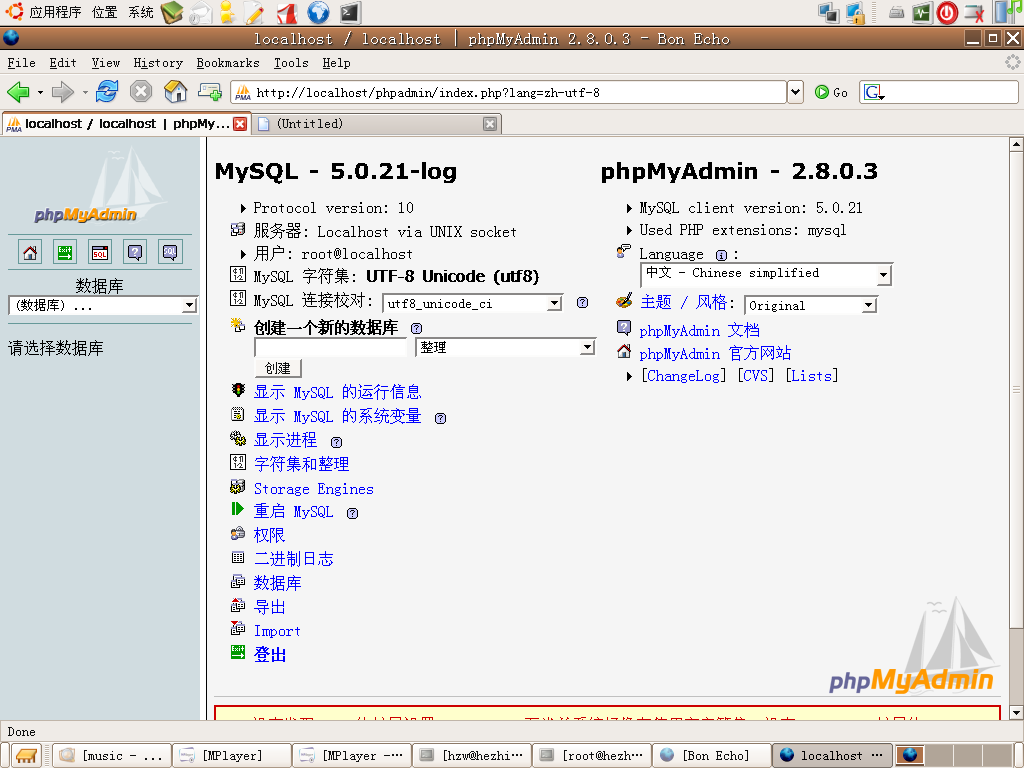Image resolution: width=1024 pixels, height=768 pixels.
Task: Click help icon next to 创建一个新的数据库
Action: [417, 328]
